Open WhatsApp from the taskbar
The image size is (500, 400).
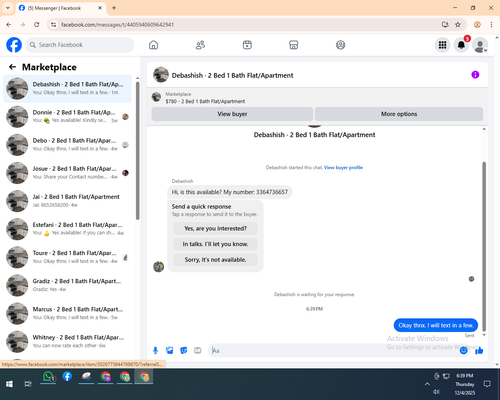[48, 377]
